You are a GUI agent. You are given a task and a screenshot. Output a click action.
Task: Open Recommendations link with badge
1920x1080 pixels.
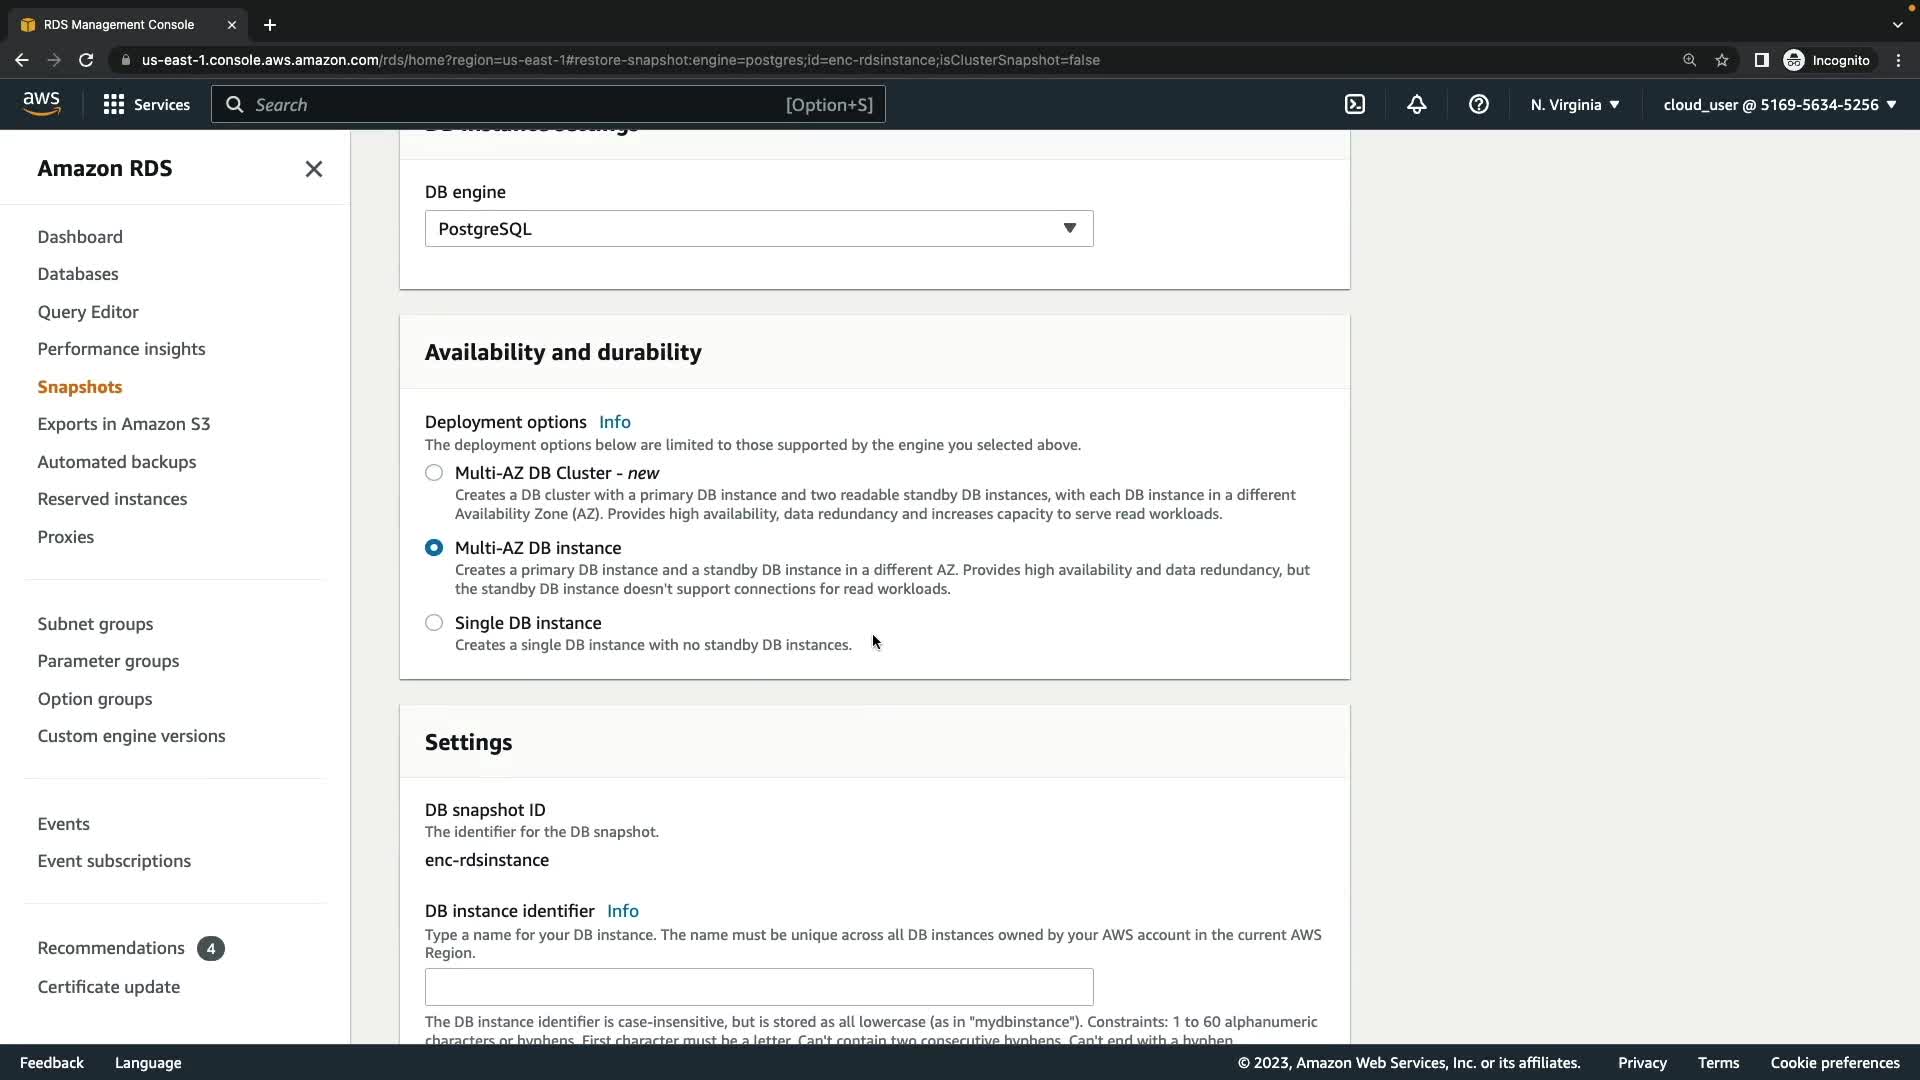click(111, 948)
